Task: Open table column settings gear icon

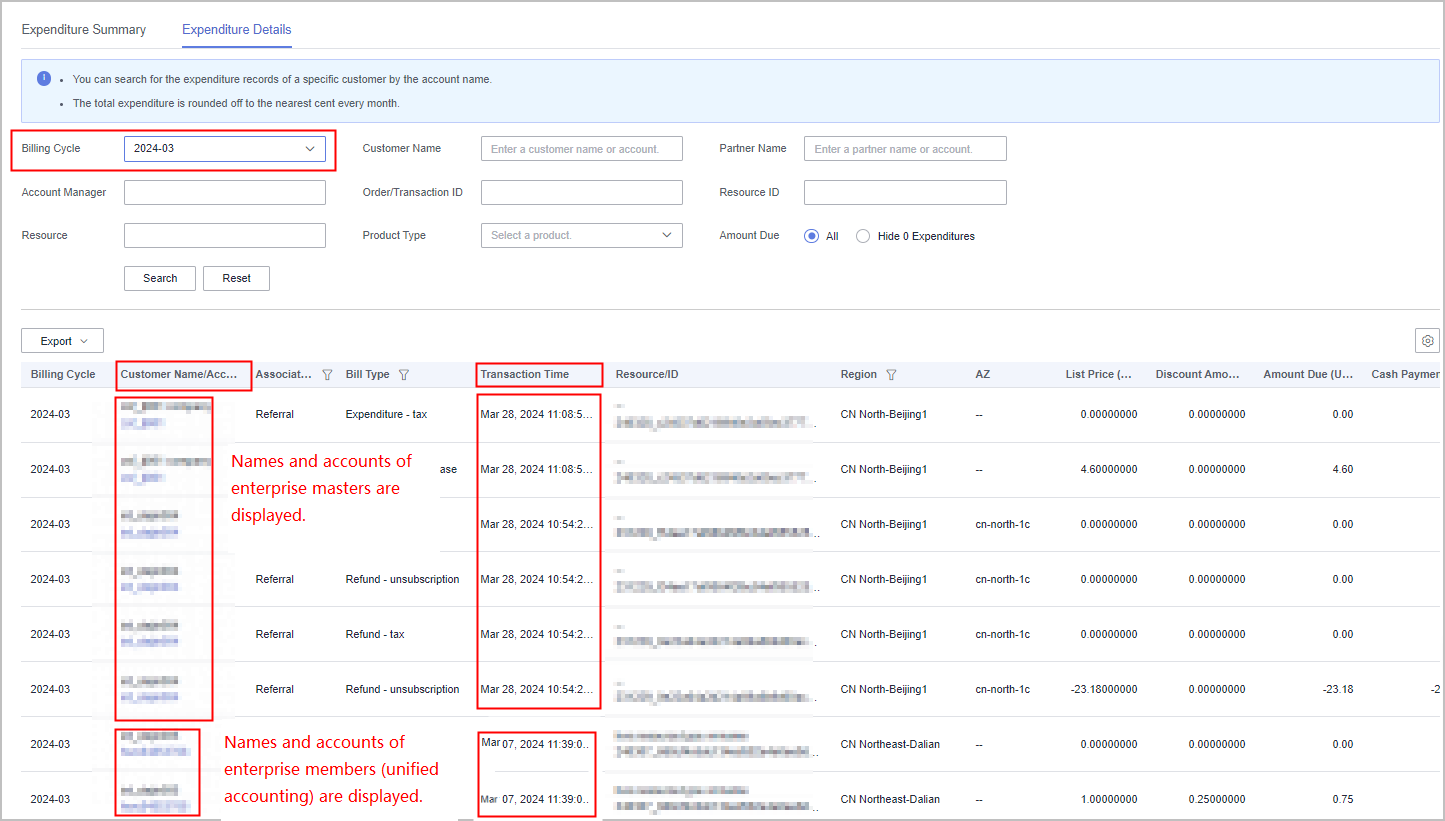Action: 1427,341
